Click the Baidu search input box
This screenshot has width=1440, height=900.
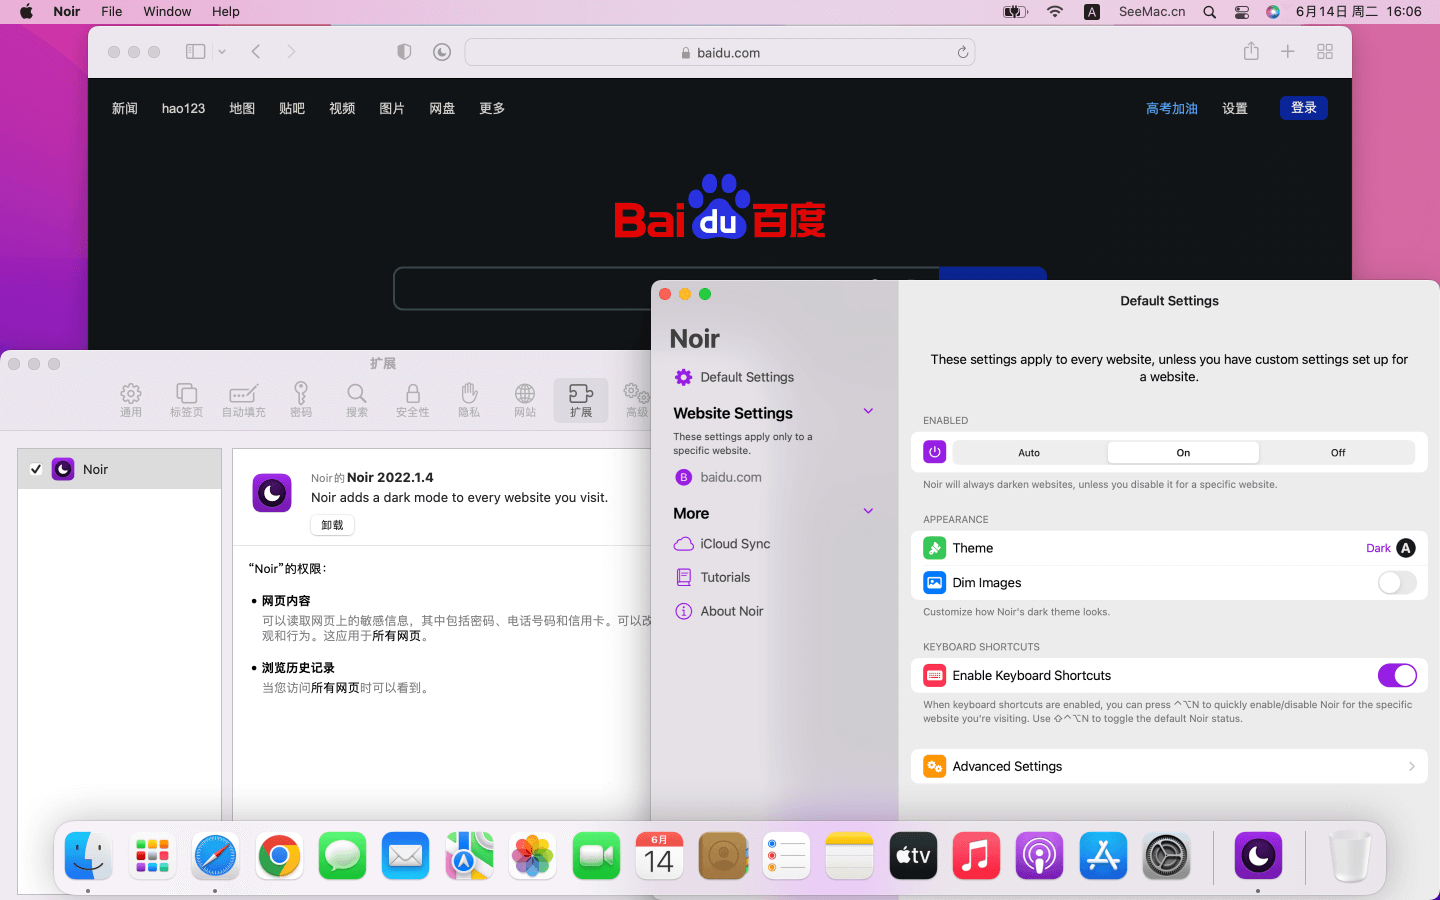pyautogui.click(x=666, y=288)
